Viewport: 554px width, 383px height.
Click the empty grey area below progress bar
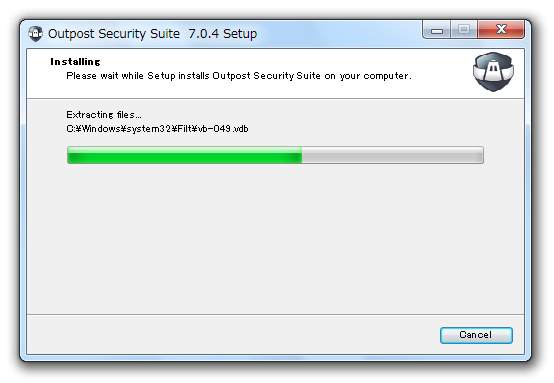coord(276,238)
